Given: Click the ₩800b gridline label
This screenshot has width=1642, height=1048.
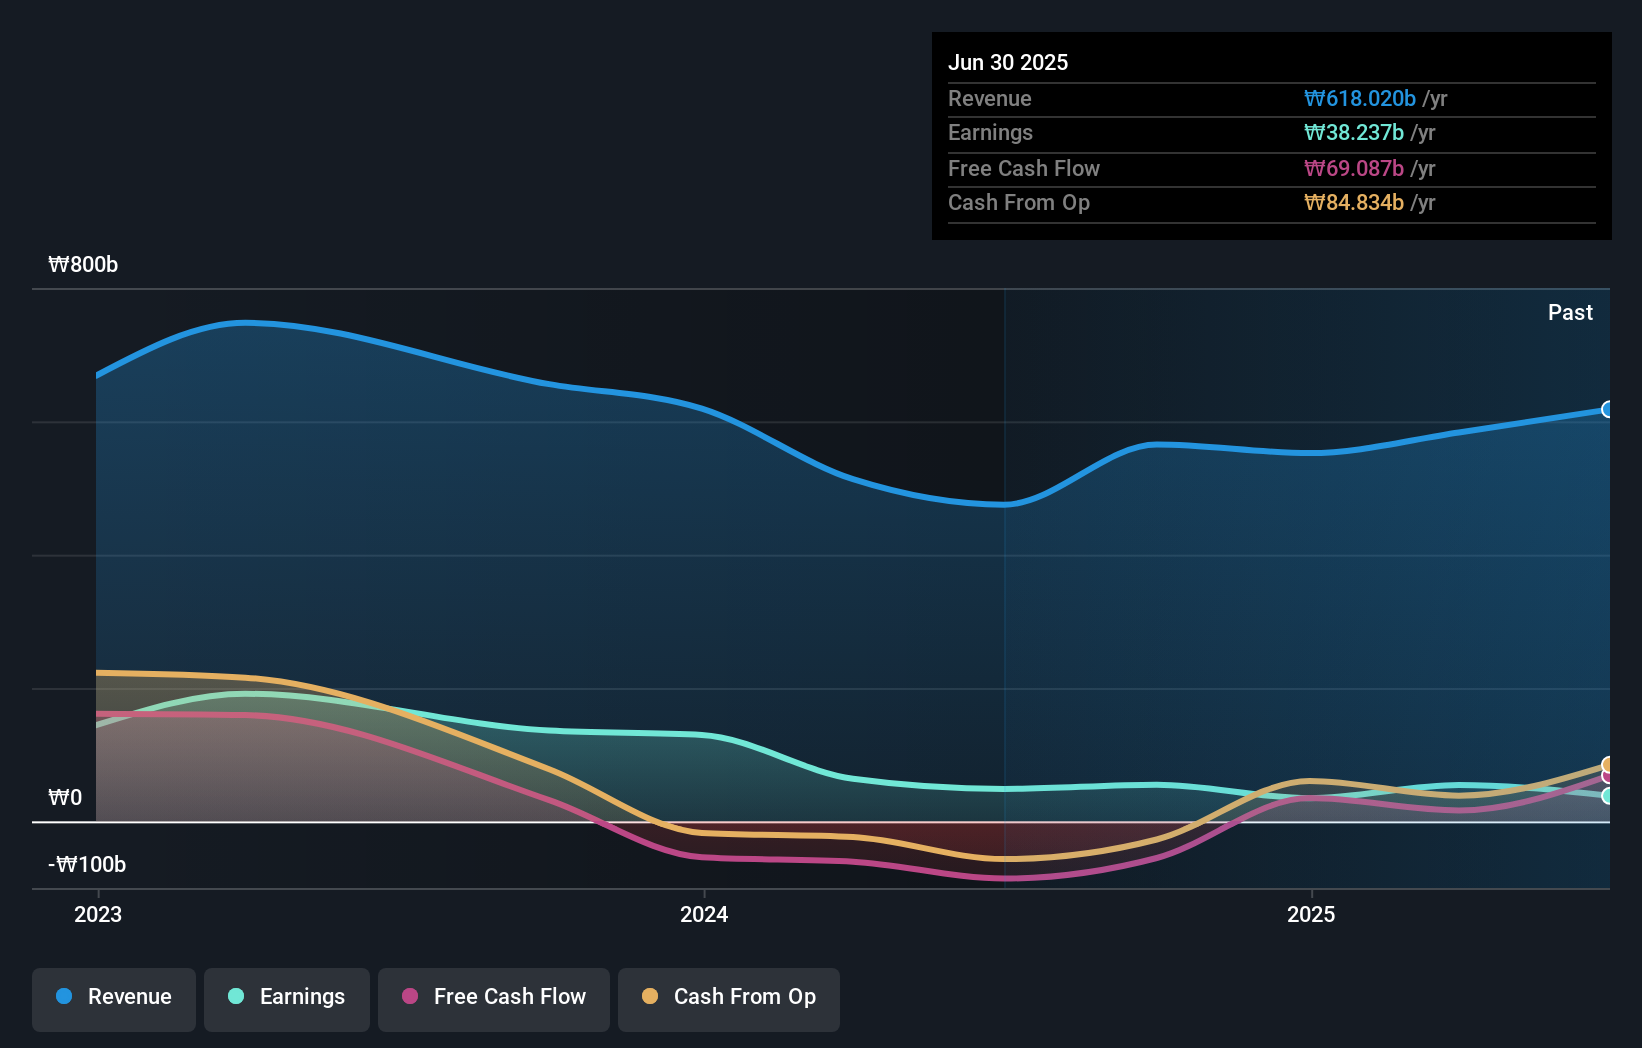Looking at the screenshot, I should pos(83,265).
